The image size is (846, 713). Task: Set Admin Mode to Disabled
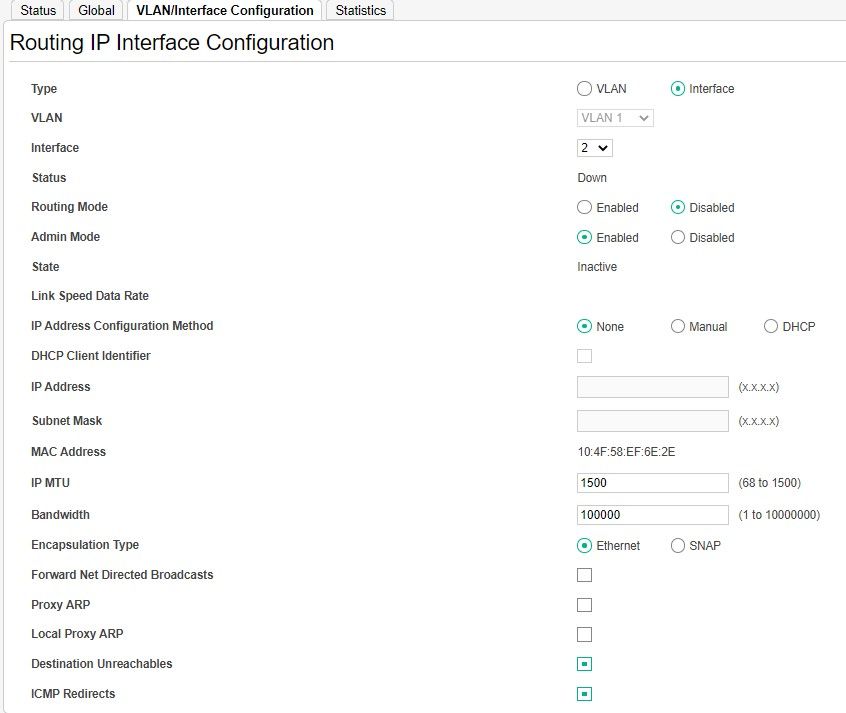(x=678, y=237)
